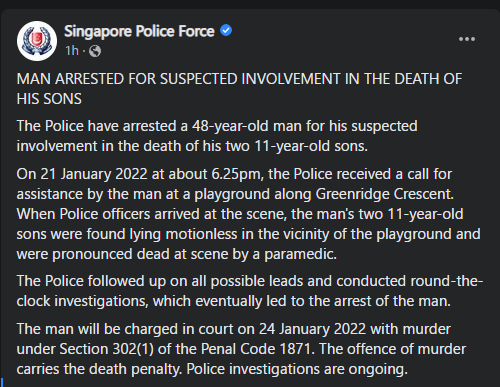This screenshot has height=387, width=500.
Task: Click the line ending 11-year-old sons
Action: pyautogui.click(x=192, y=146)
